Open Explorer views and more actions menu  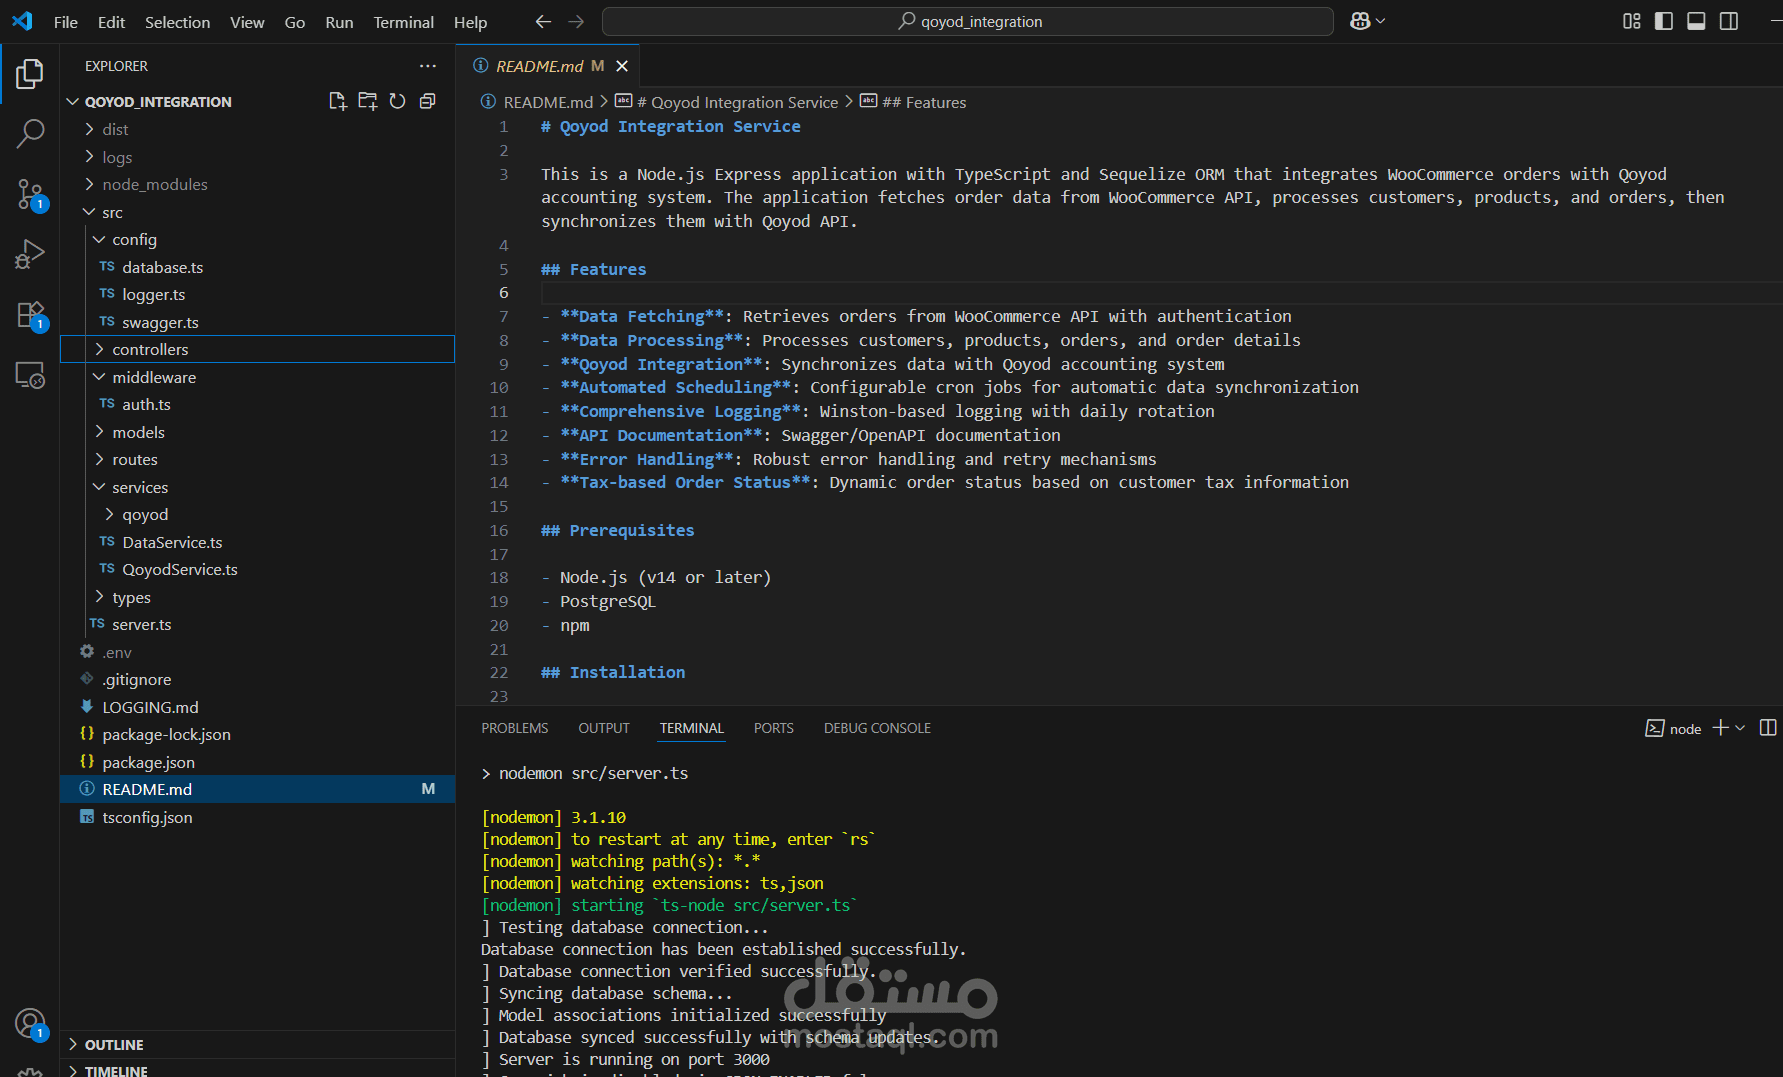pyautogui.click(x=428, y=66)
